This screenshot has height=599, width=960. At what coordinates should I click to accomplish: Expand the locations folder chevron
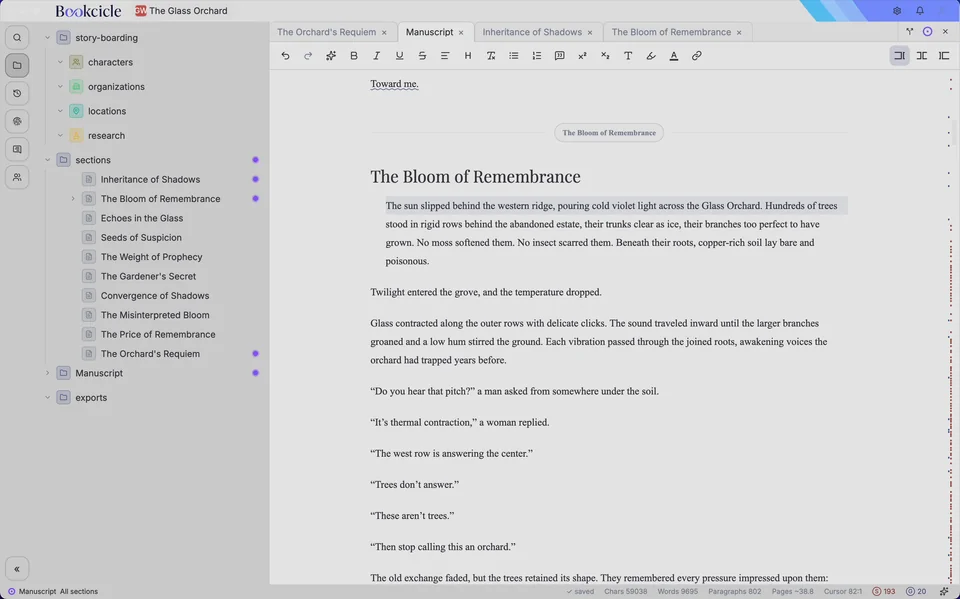pyautogui.click(x=60, y=111)
